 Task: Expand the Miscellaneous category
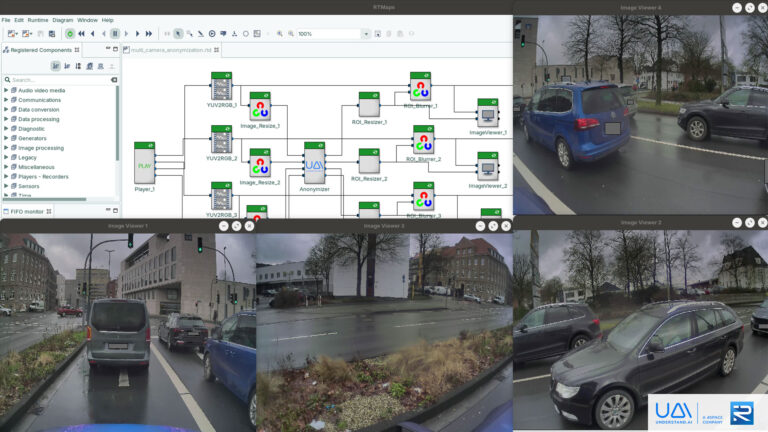point(6,167)
